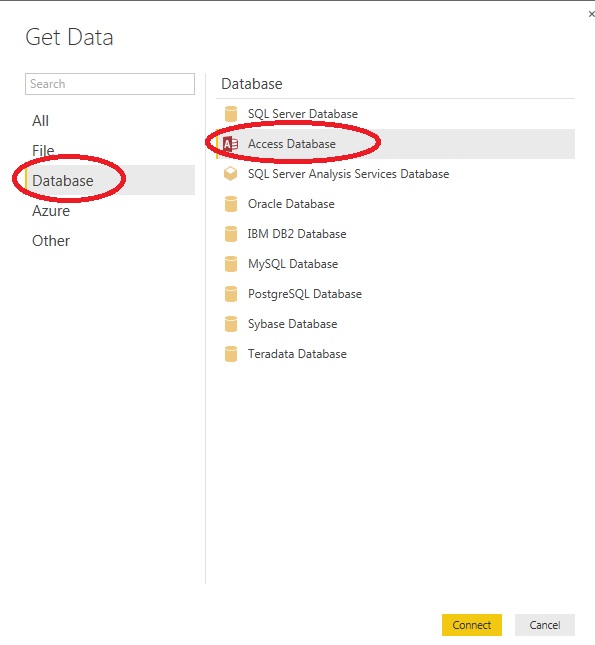595x645 pixels.
Task: Close the Get Data dialog
Action: point(591,14)
